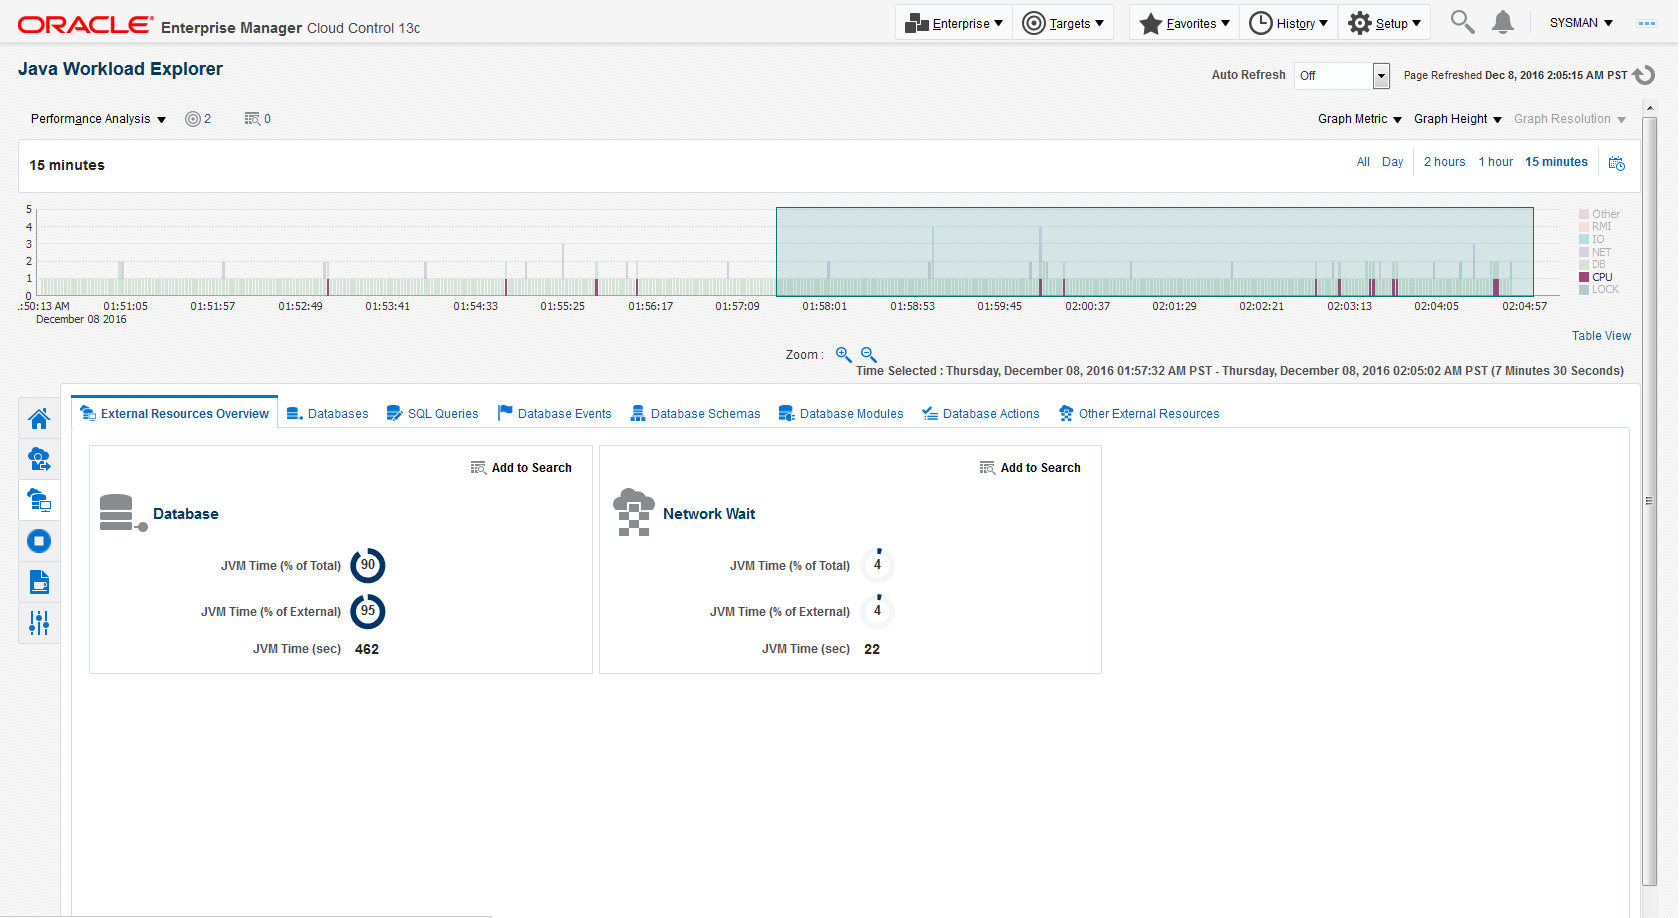This screenshot has width=1680, height=918.
Task: Open the Java file icon in sidebar
Action: coord(39,582)
